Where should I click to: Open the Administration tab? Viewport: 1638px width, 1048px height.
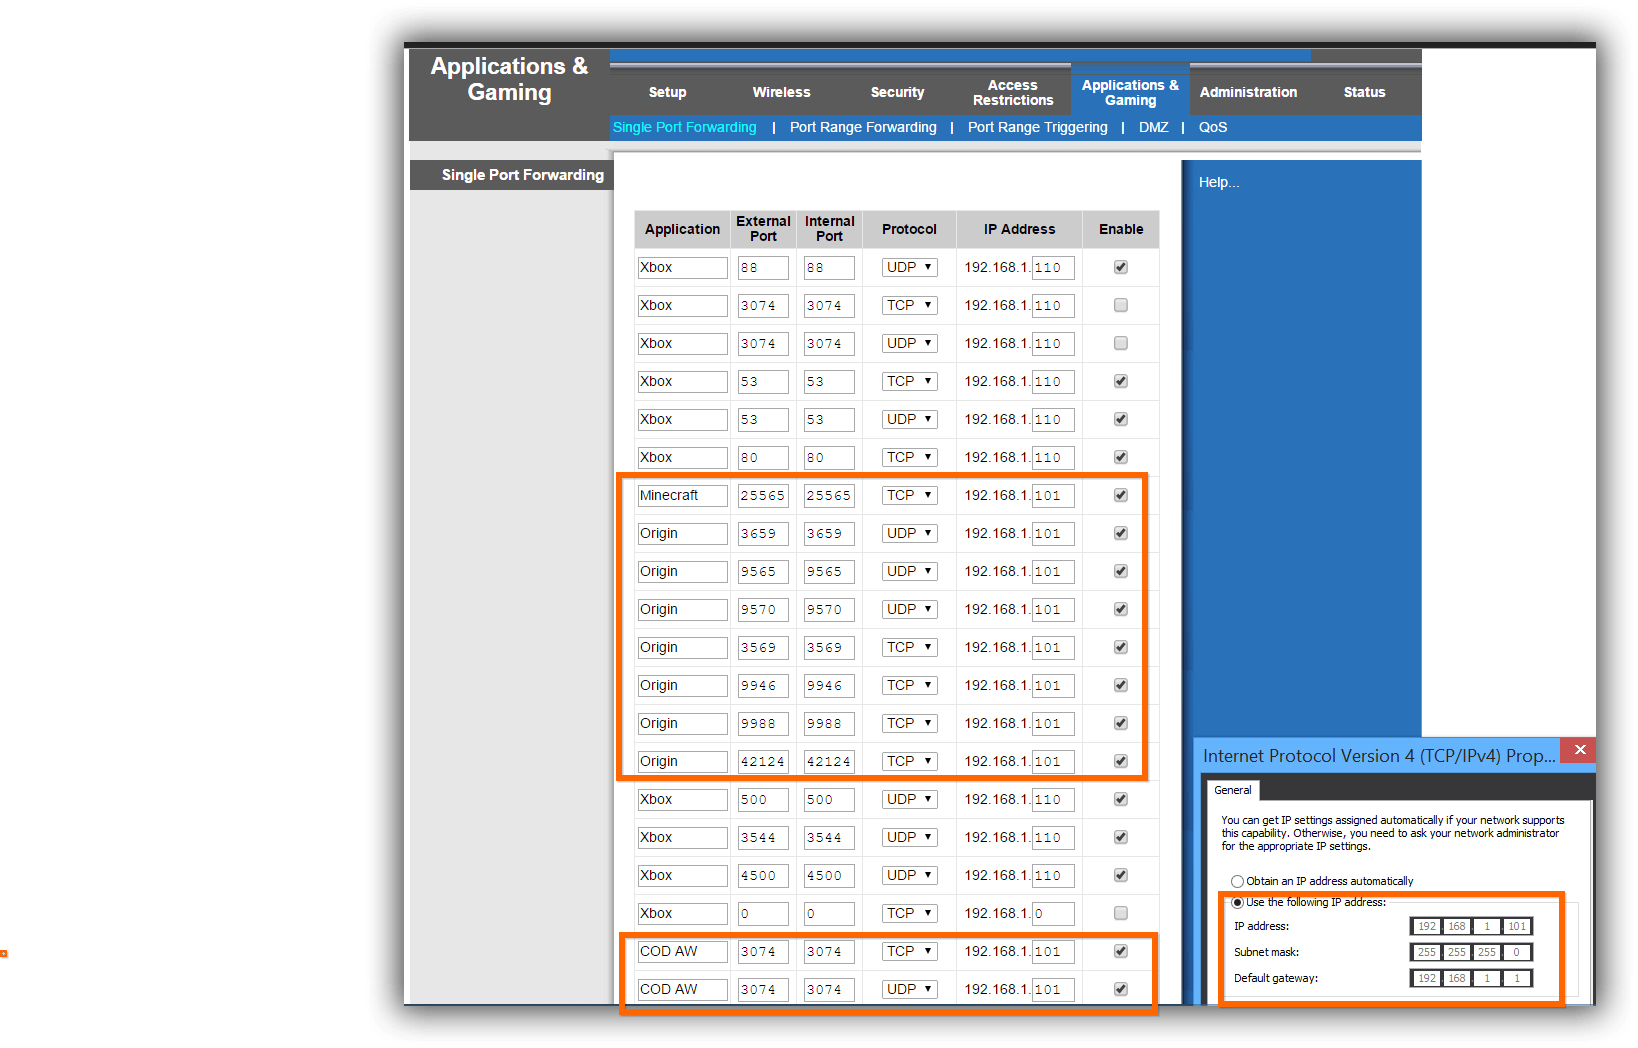pos(1248,92)
